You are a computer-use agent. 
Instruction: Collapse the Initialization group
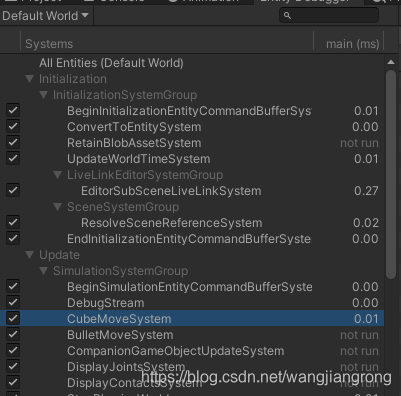[30, 79]
